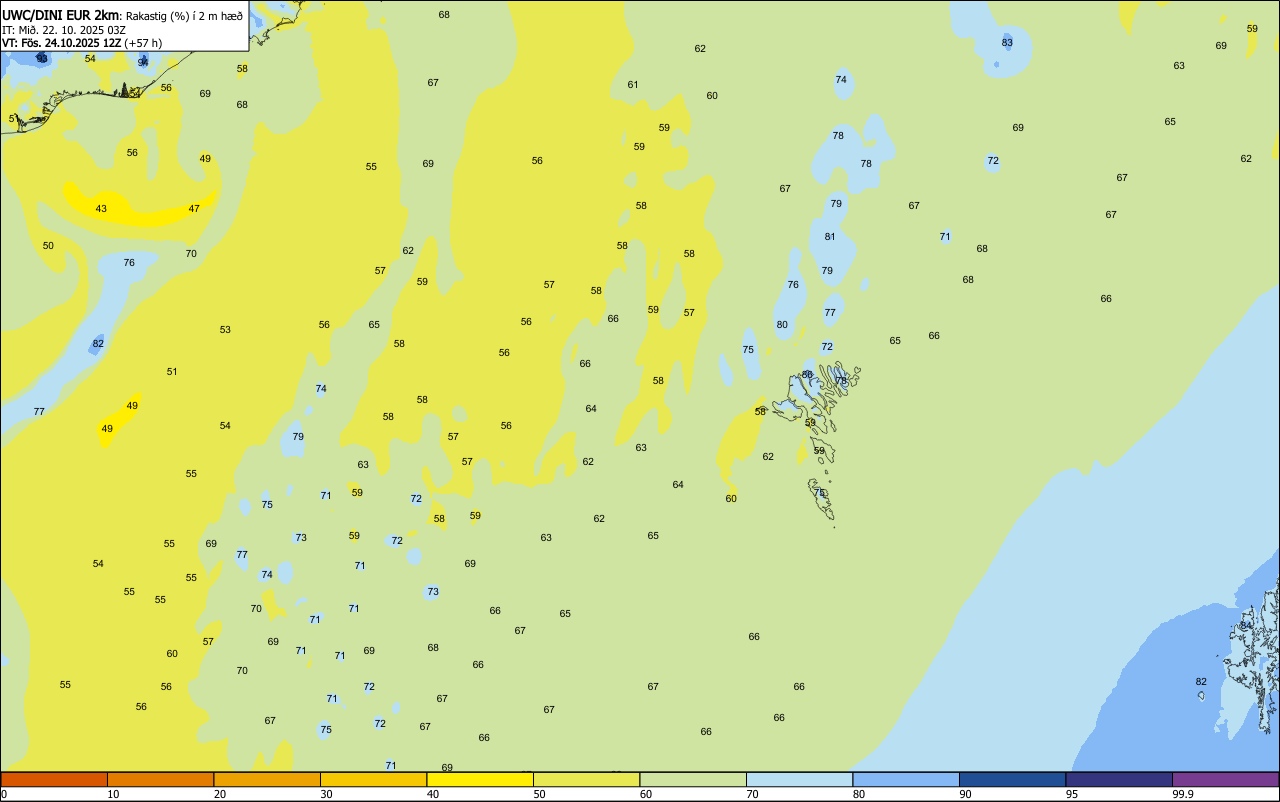
Task: Pick the 50–60 pale yellow legend band
Action: coord(586,779)
